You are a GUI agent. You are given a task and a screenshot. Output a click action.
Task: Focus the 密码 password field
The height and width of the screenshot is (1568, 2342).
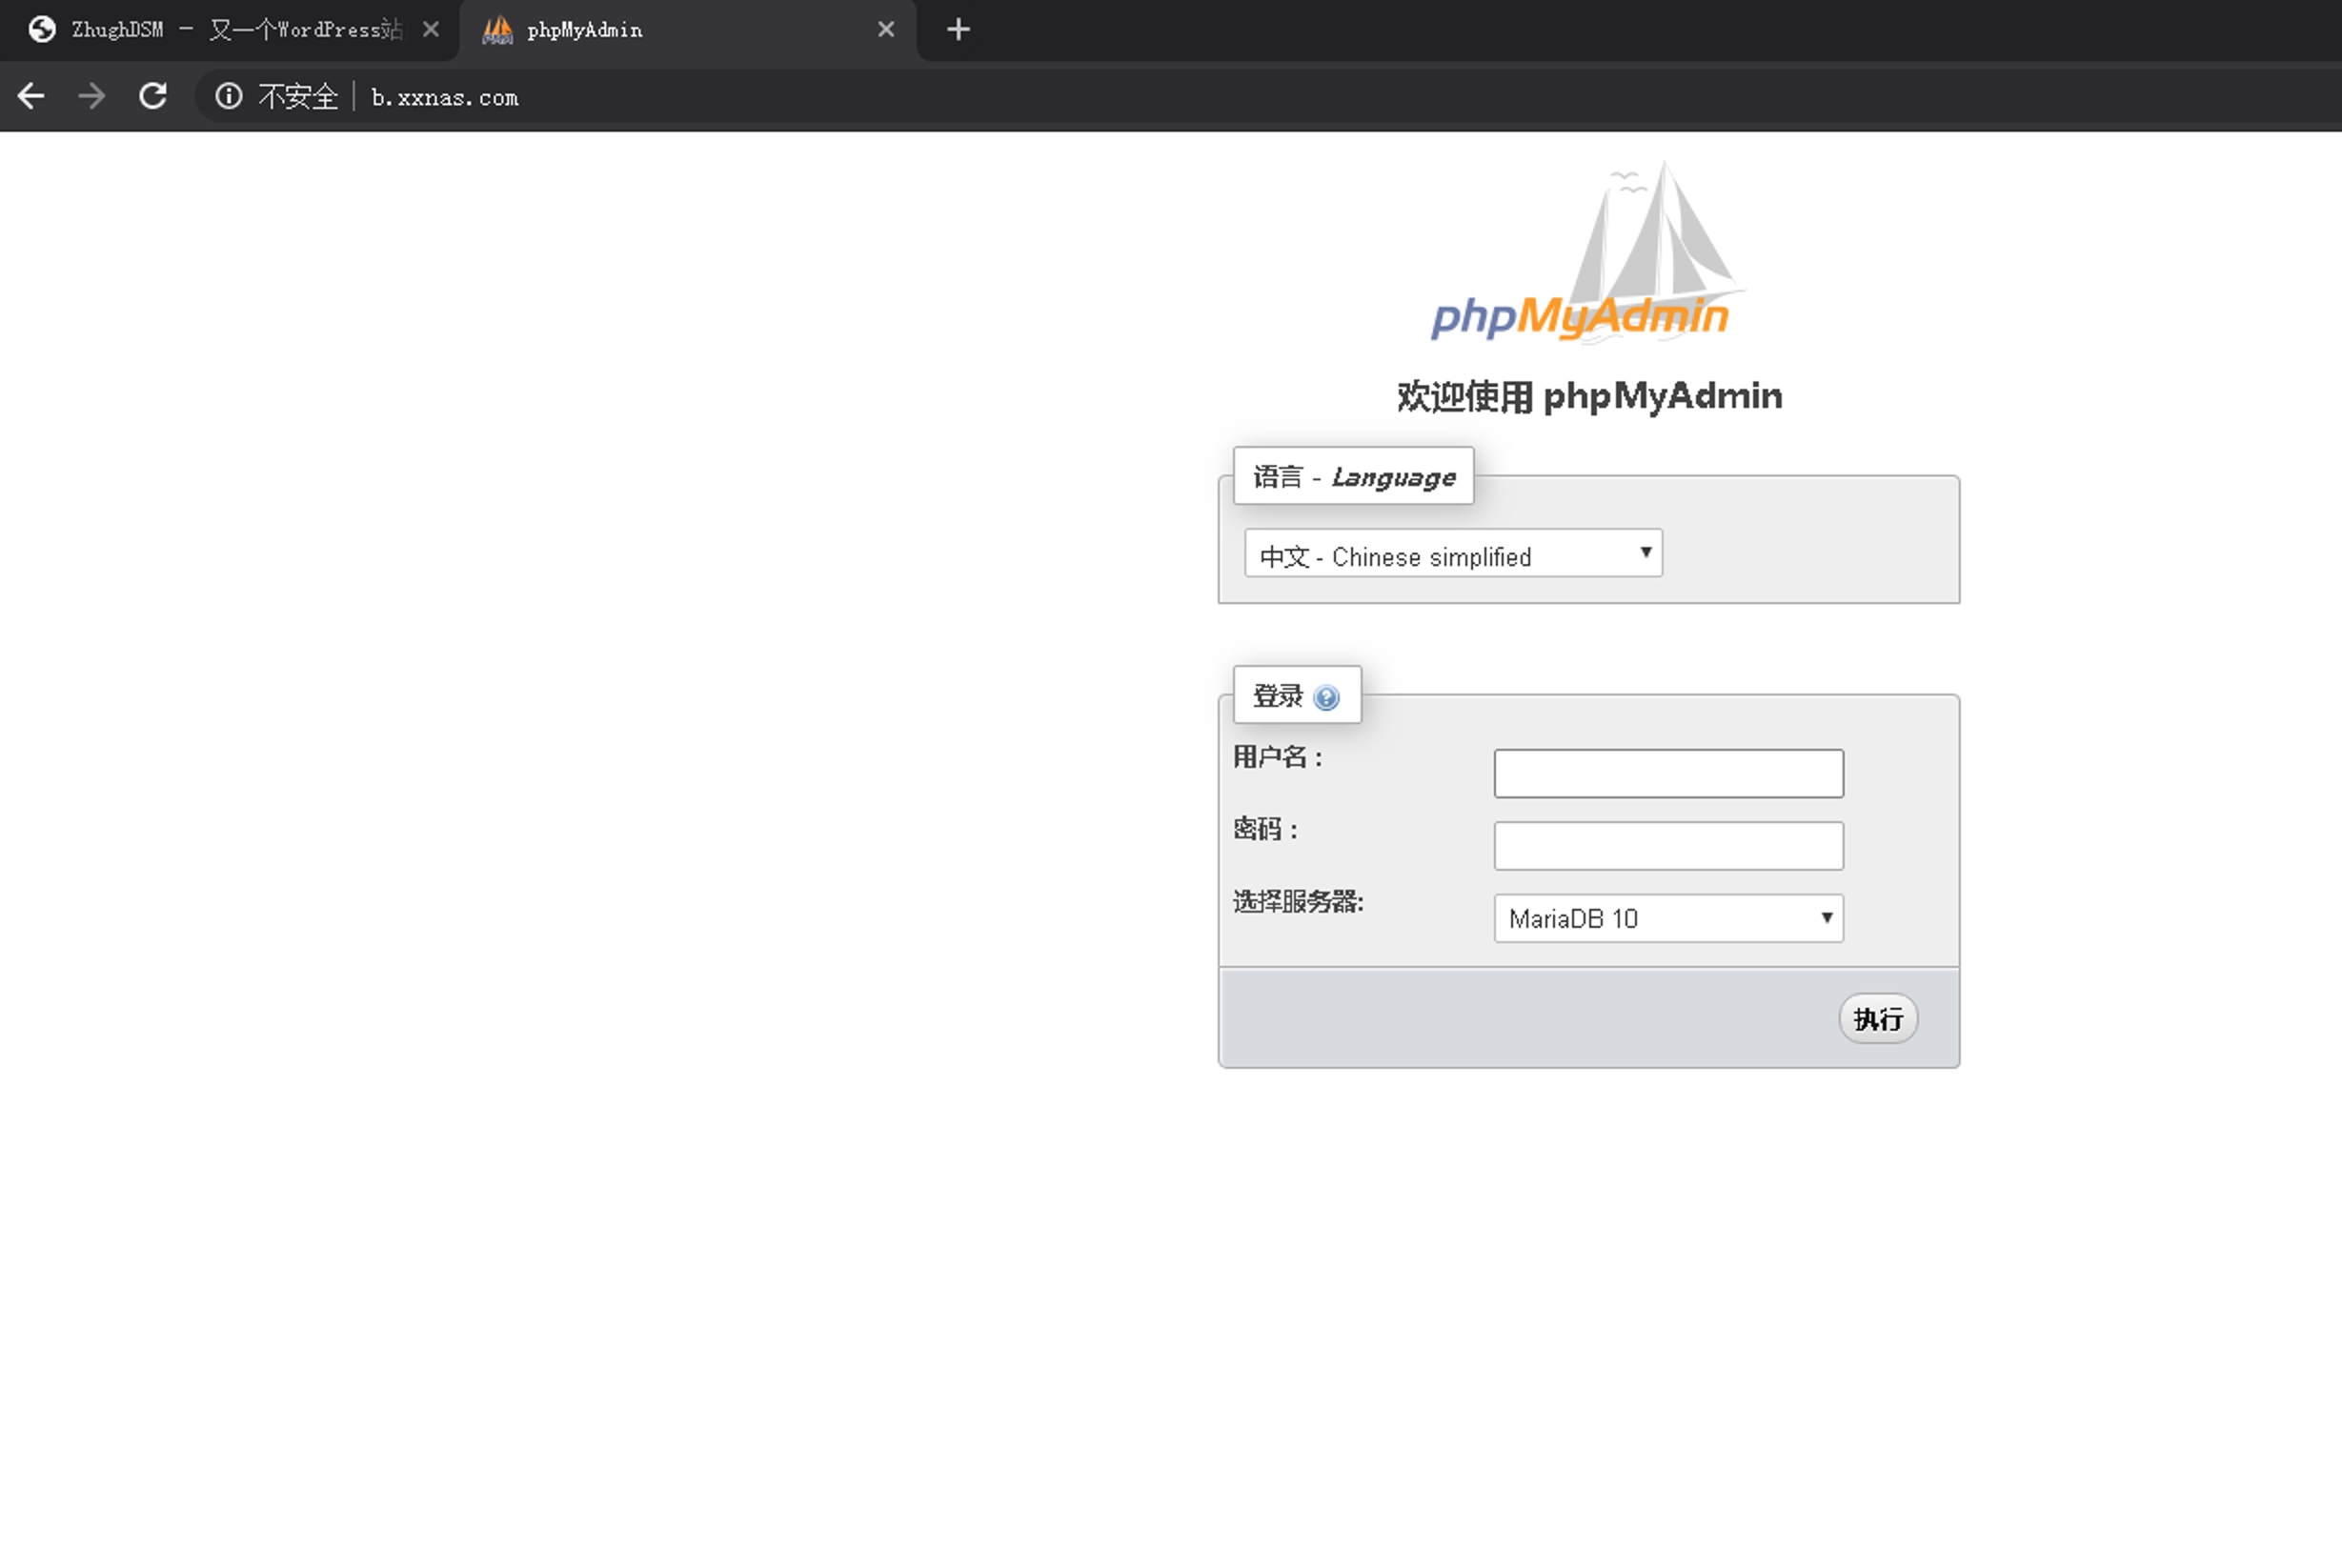[1668, 846]
